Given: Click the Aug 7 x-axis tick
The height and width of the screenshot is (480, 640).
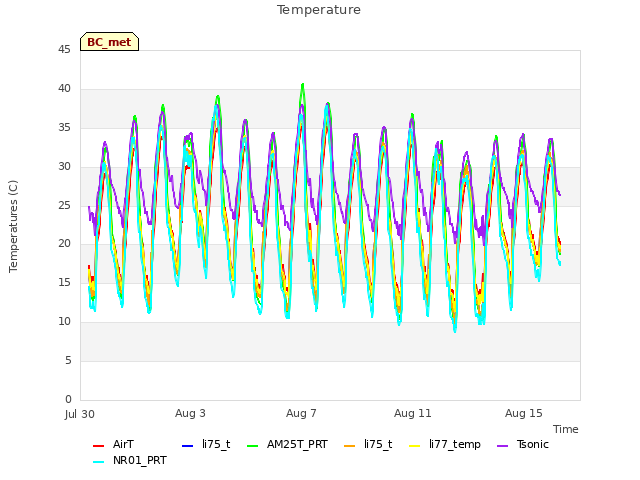Looking at the screenshot, I should tap(301, 413).
